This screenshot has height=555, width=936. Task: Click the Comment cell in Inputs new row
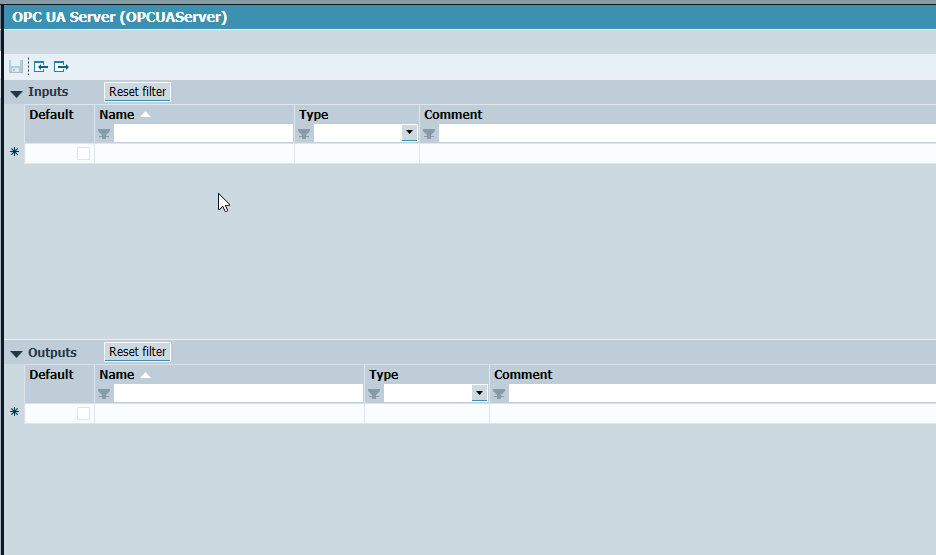678,153
